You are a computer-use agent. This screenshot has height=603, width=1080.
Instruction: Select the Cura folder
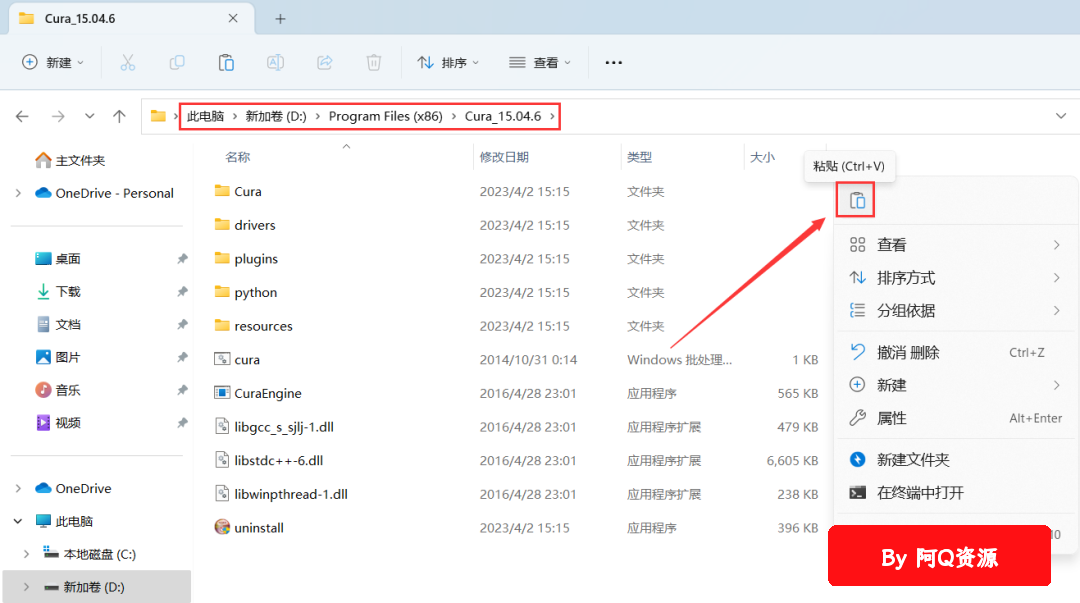(x=238, y=192)
